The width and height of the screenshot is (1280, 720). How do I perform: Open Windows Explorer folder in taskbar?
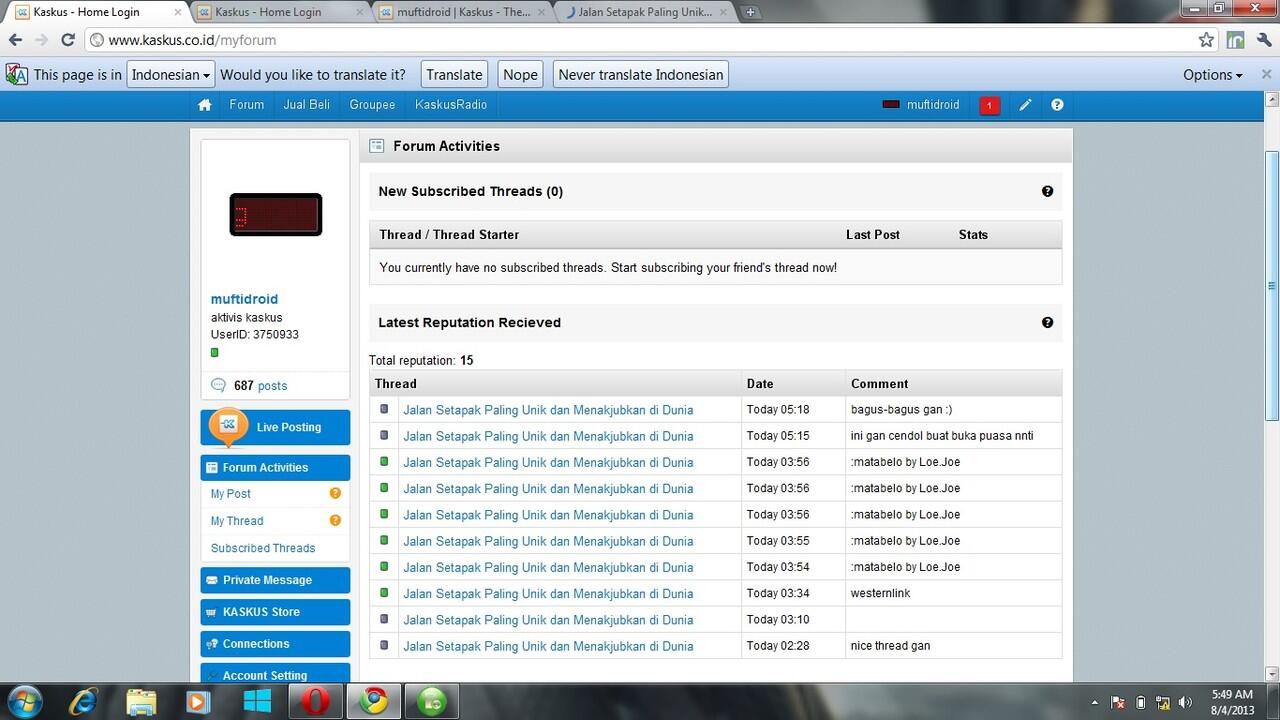pyautogui.click(x=141, y=701)
